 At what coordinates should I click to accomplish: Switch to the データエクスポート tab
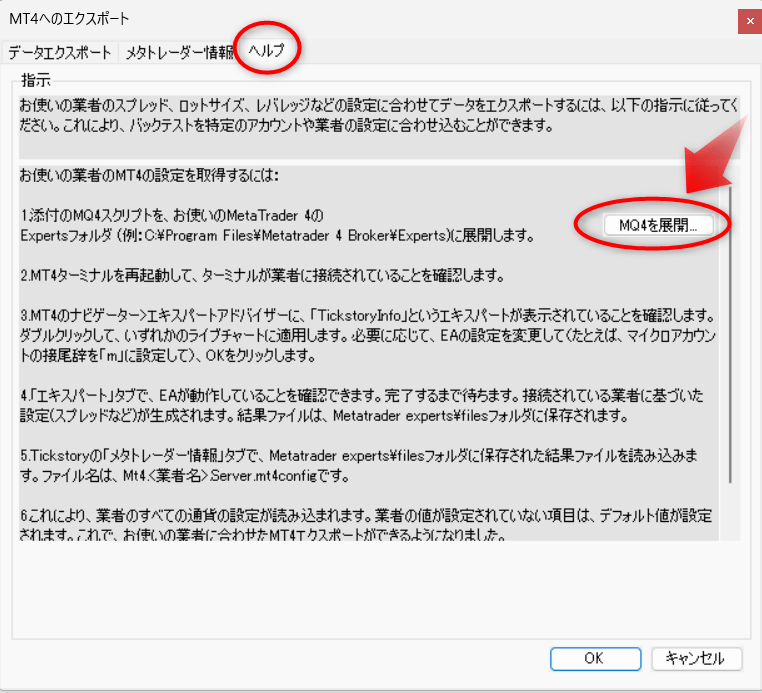pos(59,52)
